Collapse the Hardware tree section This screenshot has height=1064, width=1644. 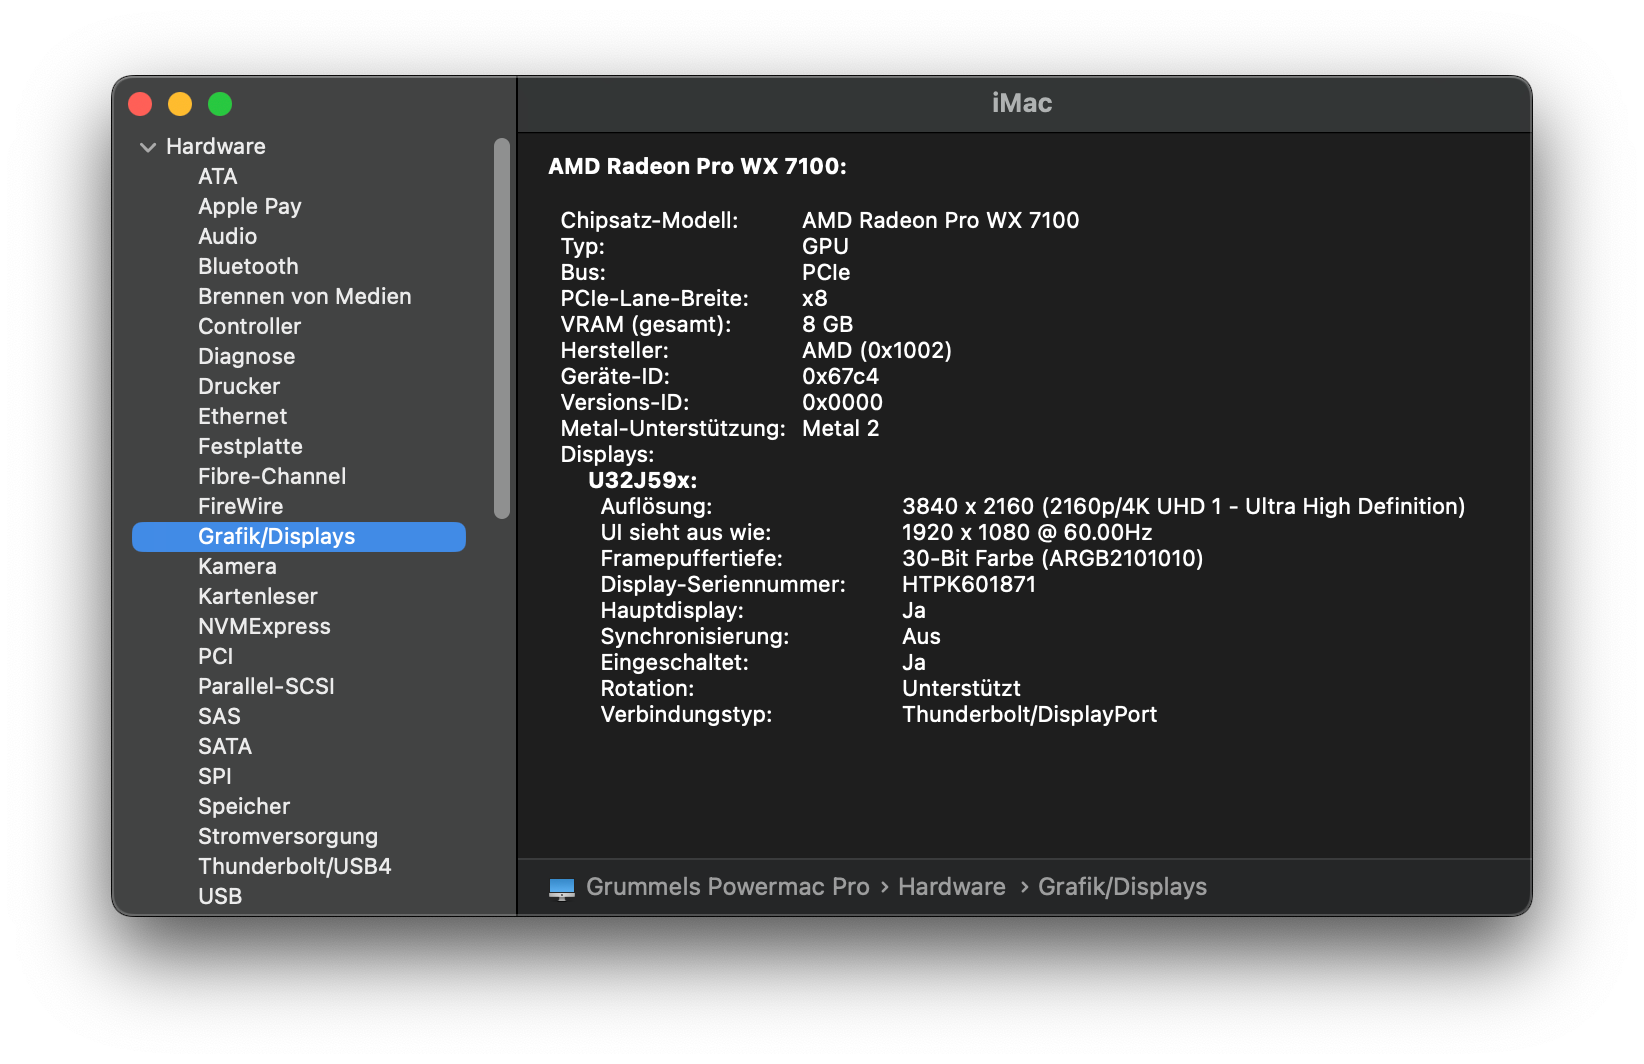(x=148, y=147)
